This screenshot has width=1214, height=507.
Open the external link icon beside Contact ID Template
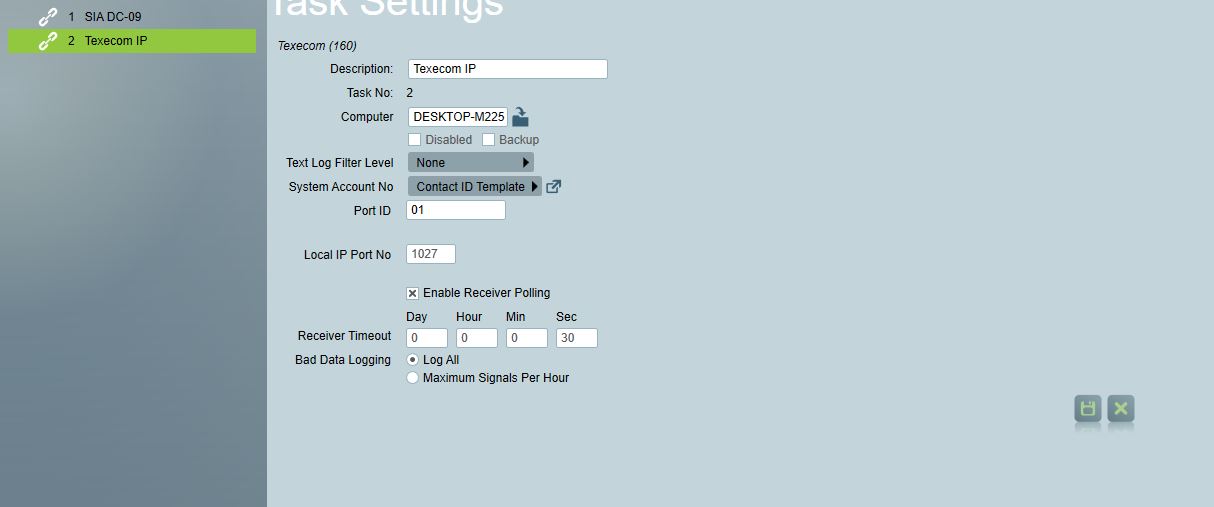coord(553,187)
